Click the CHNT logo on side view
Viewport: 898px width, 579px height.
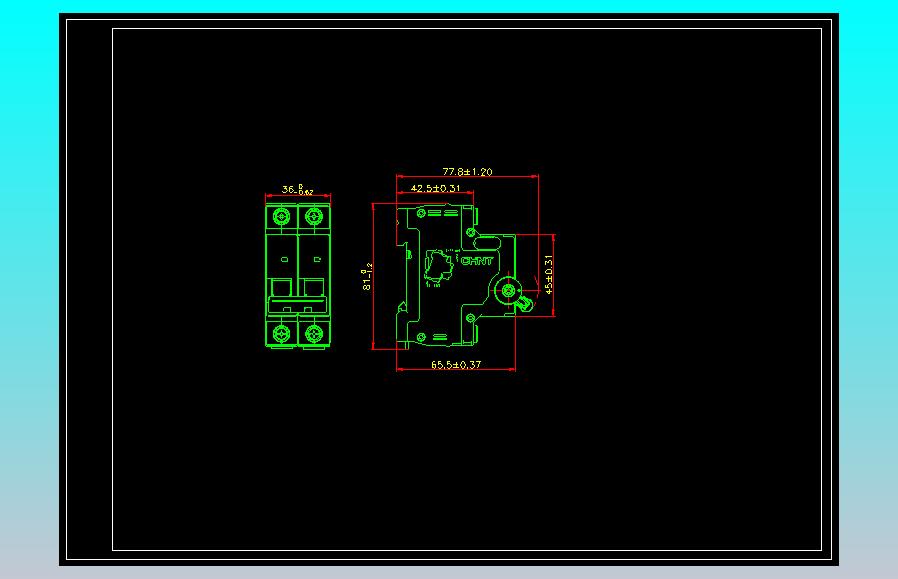point(476,261)
